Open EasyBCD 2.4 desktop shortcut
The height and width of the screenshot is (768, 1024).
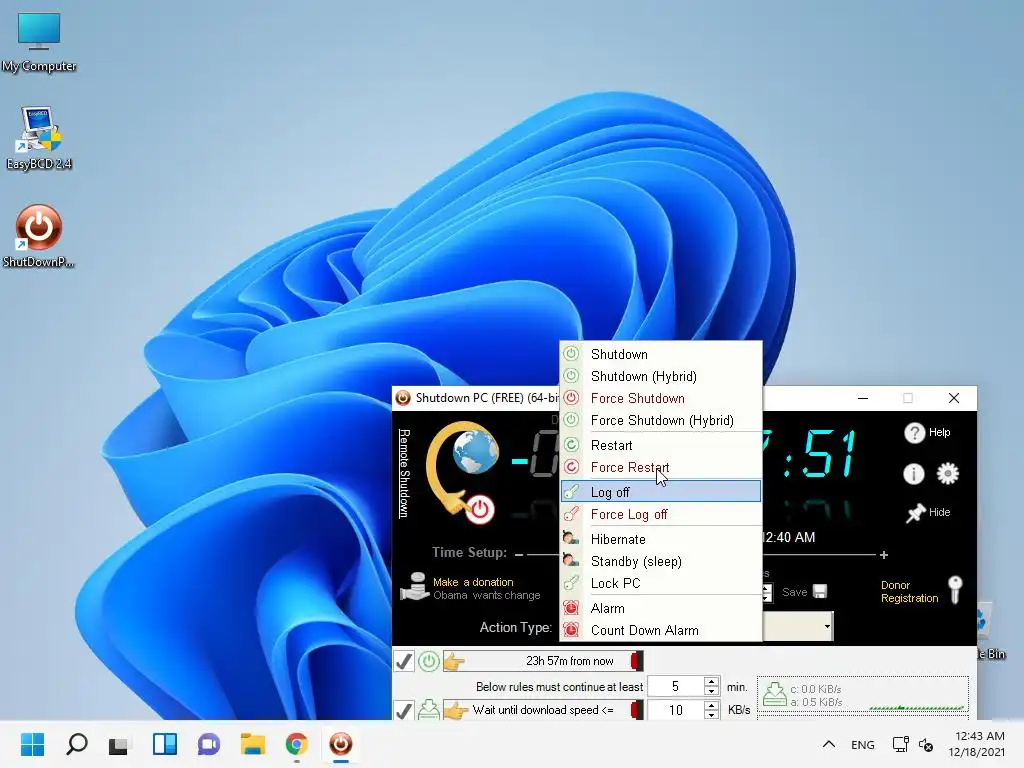tap(39, 139)
